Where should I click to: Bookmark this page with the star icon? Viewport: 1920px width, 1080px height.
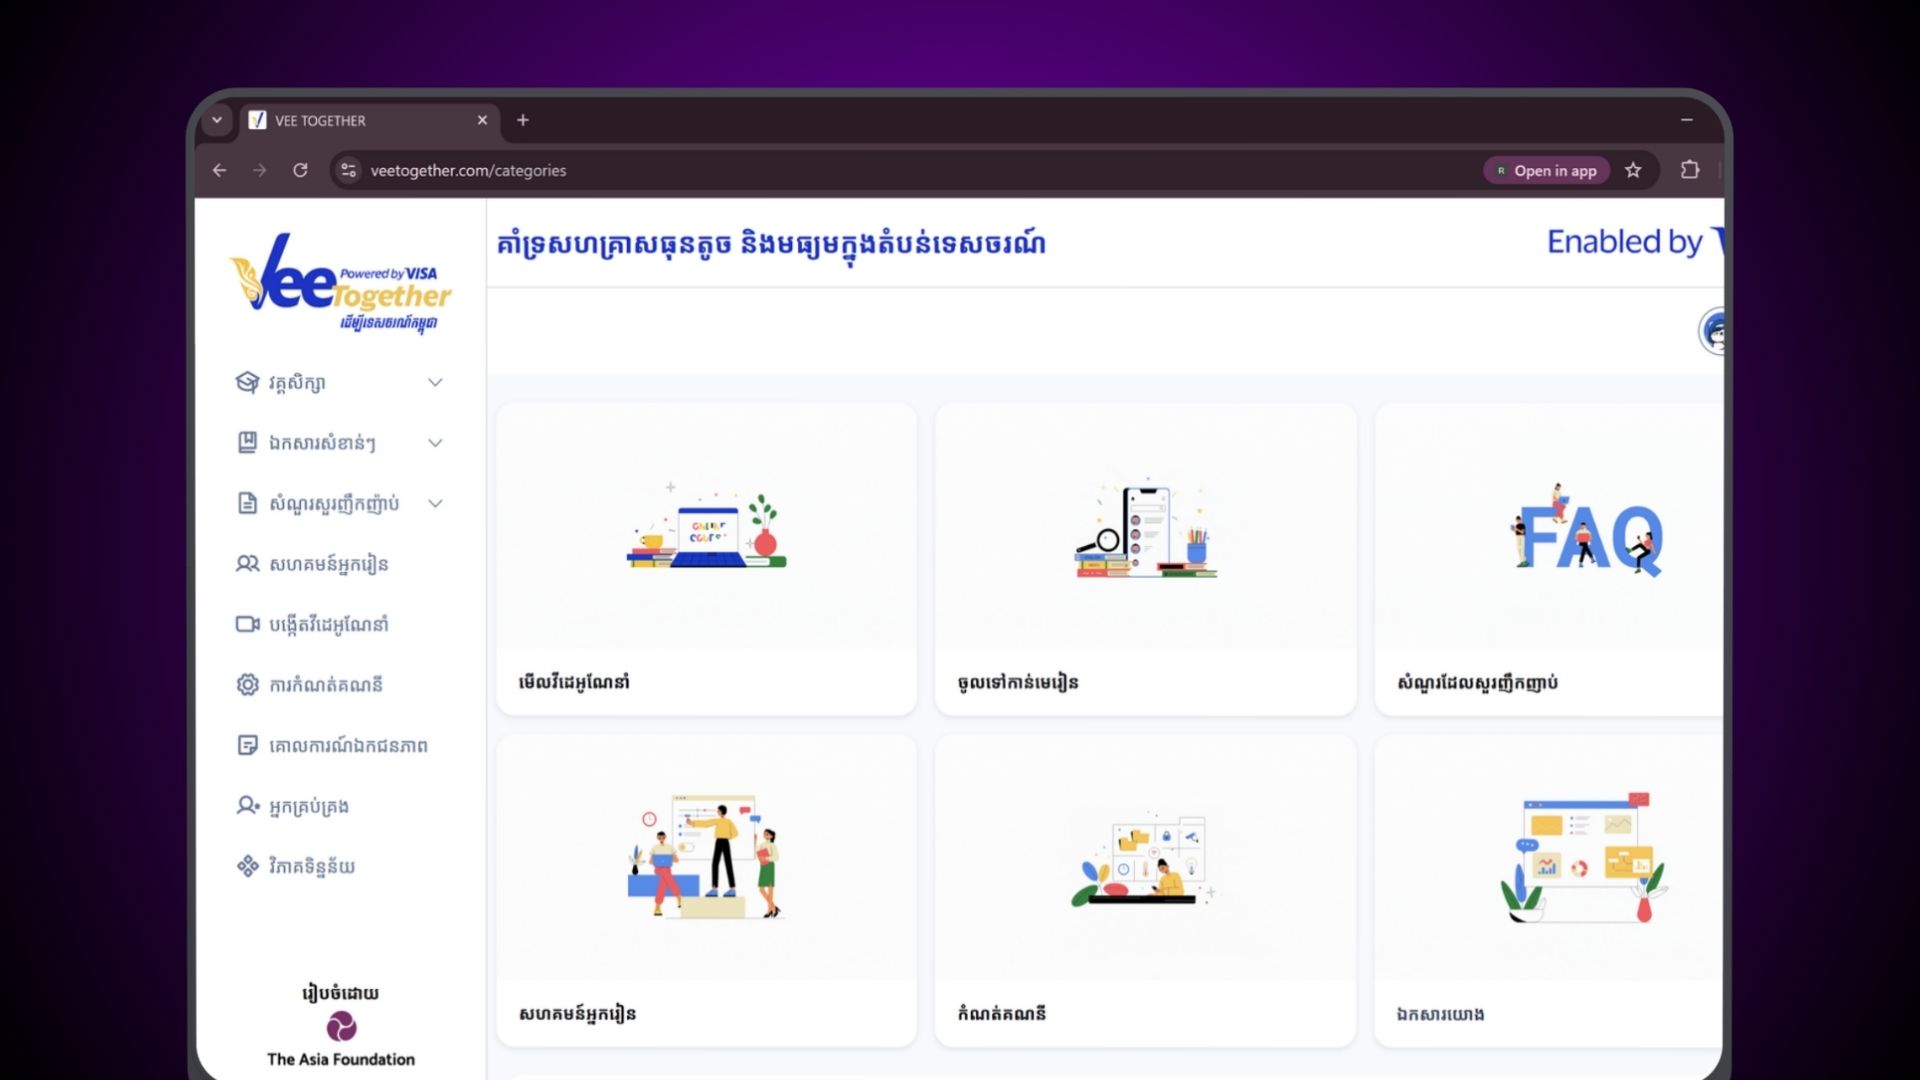pos(1633,171)
